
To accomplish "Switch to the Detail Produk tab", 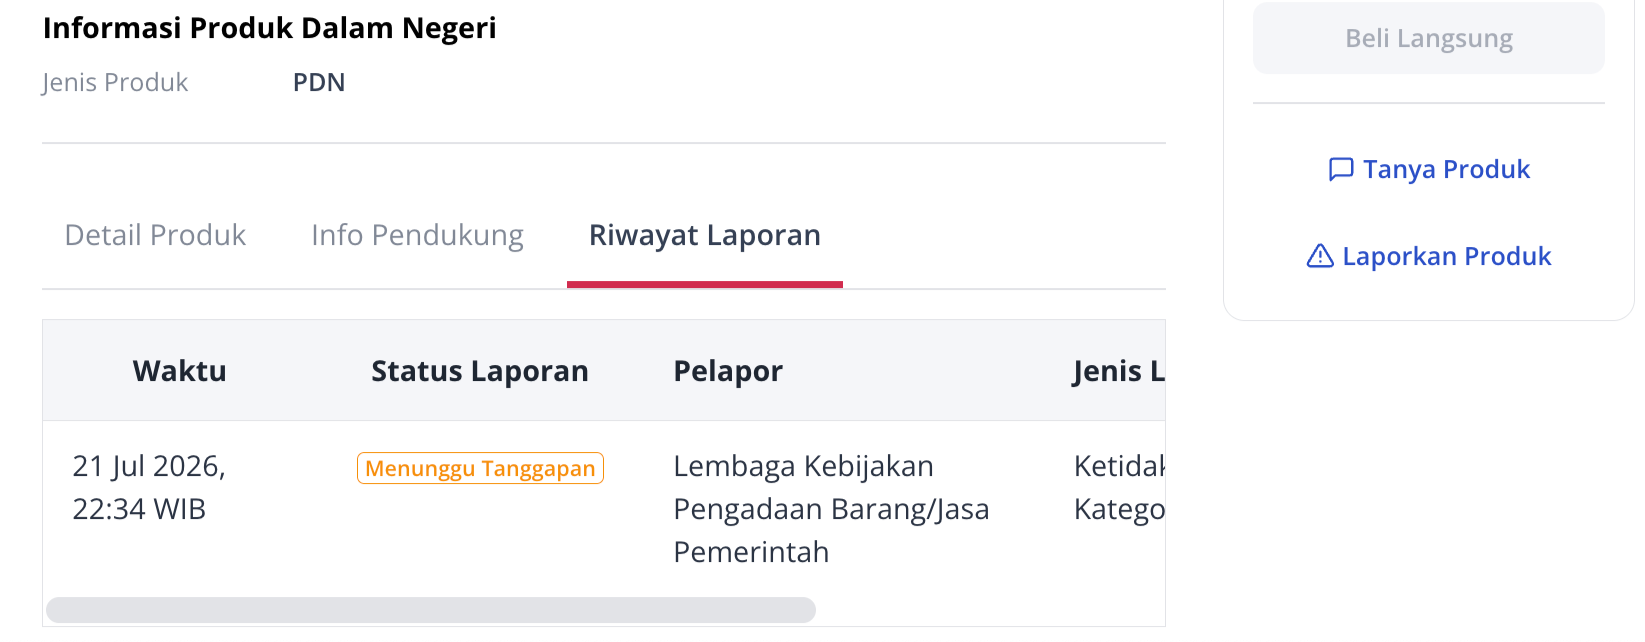I will (155, 235).
